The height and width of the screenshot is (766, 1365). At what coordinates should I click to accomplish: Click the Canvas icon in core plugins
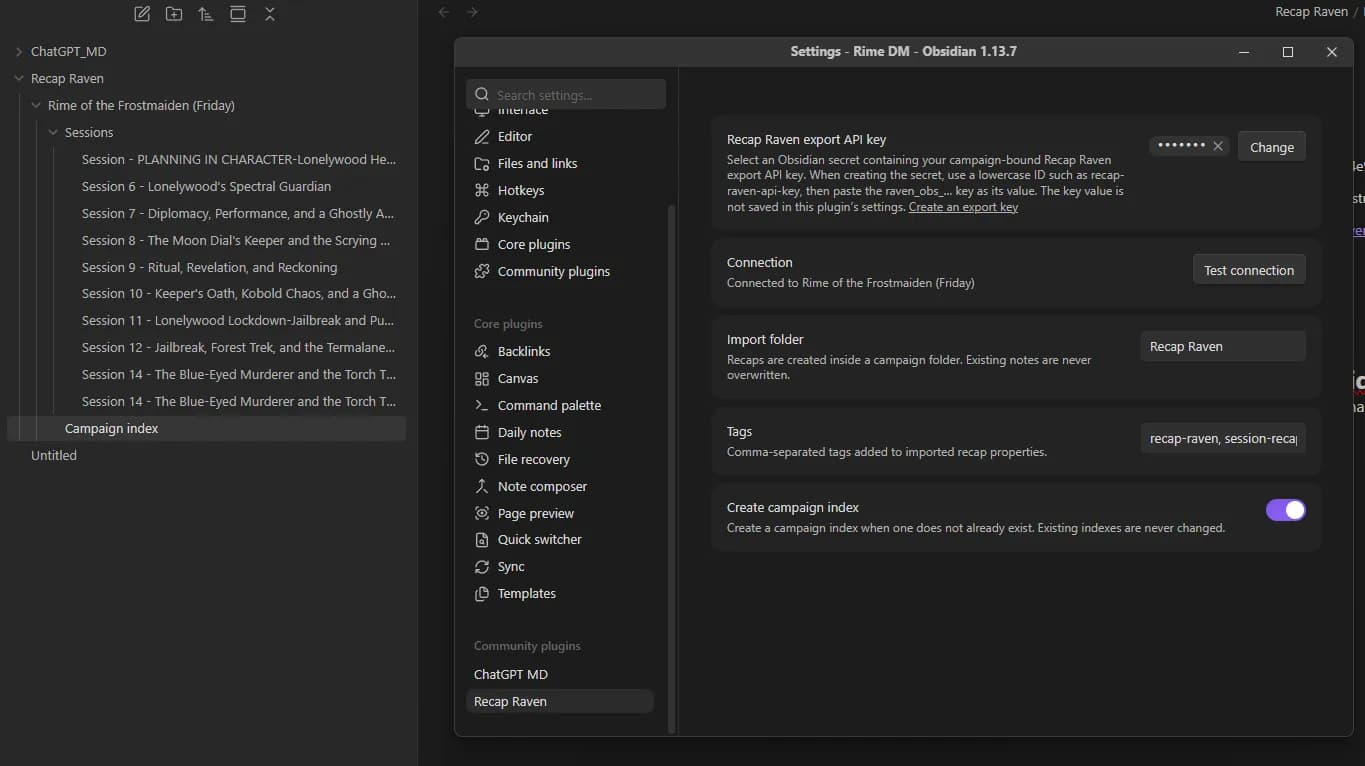click(x=482, y=379)
